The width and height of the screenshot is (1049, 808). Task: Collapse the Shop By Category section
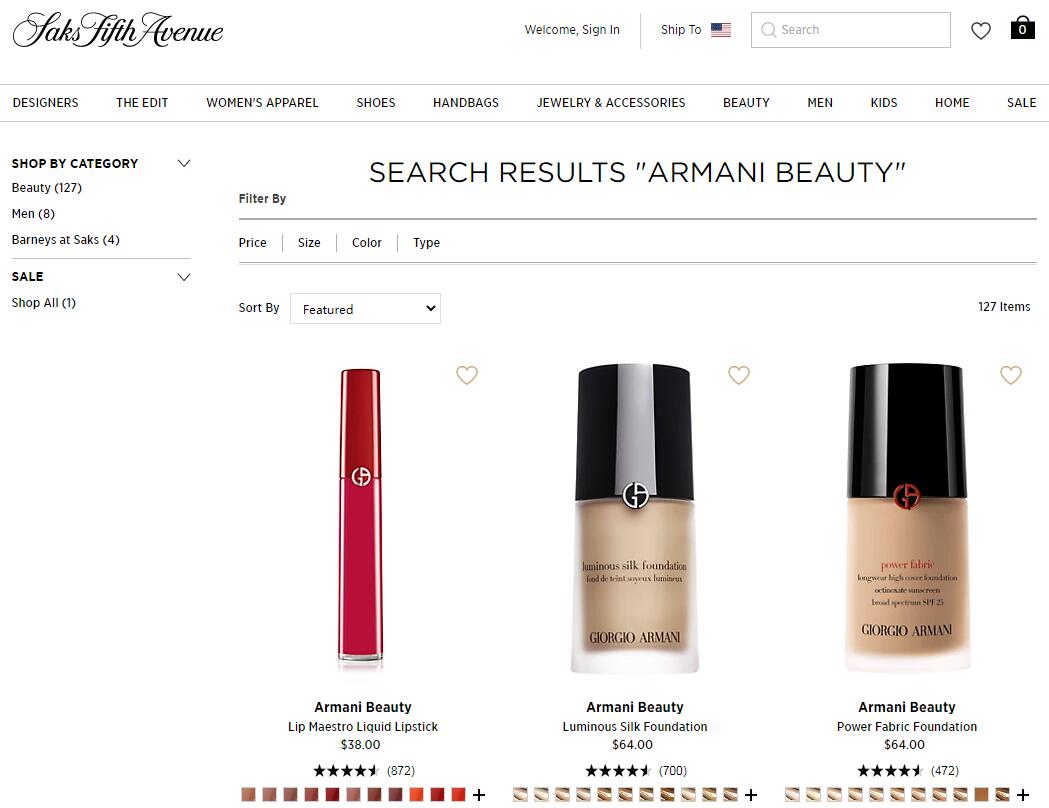coord(184,163)
